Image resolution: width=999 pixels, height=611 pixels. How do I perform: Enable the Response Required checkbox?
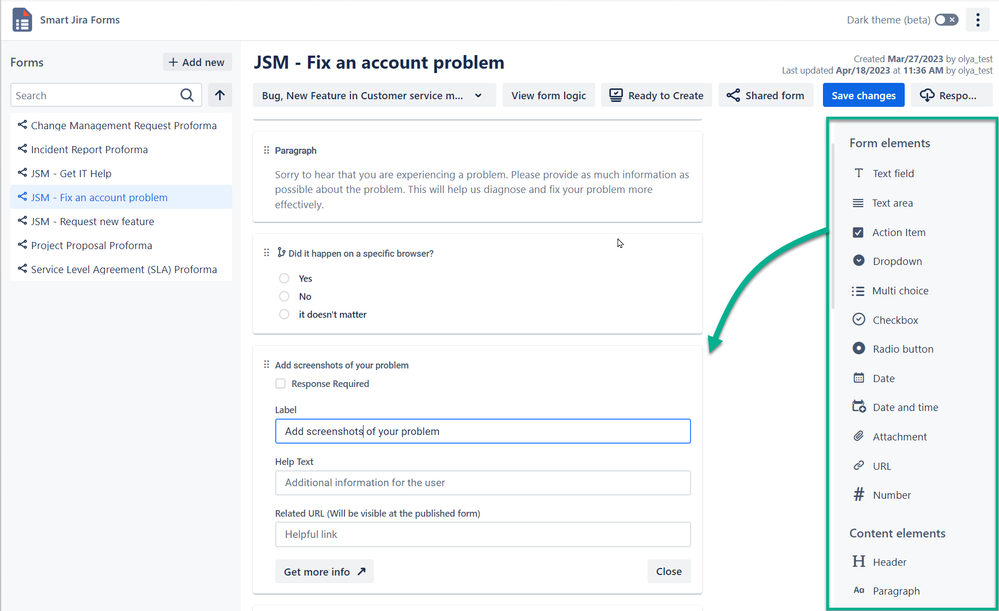pyautogui.click(x=281, y=383)
